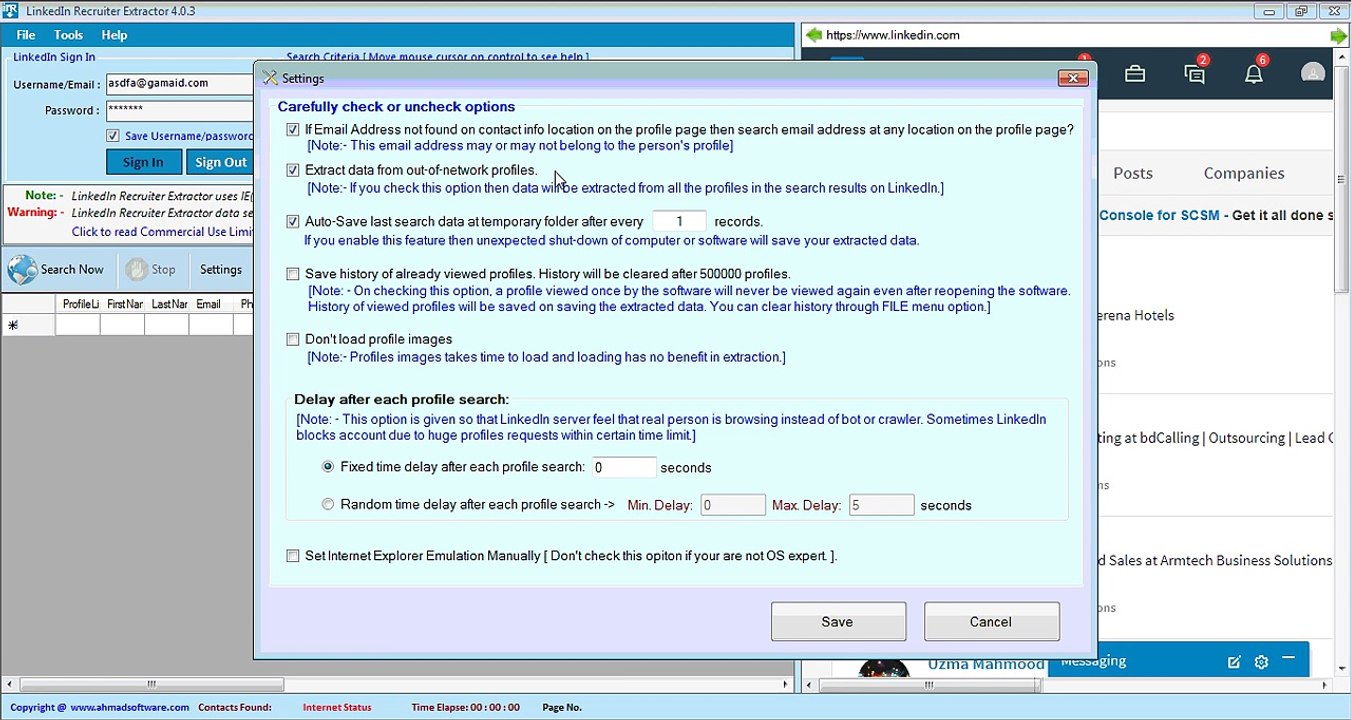Viewport: 1351px width, 720px height.
Task: Click the https://www.linkedin.com address field
Action: [1075, 35]
